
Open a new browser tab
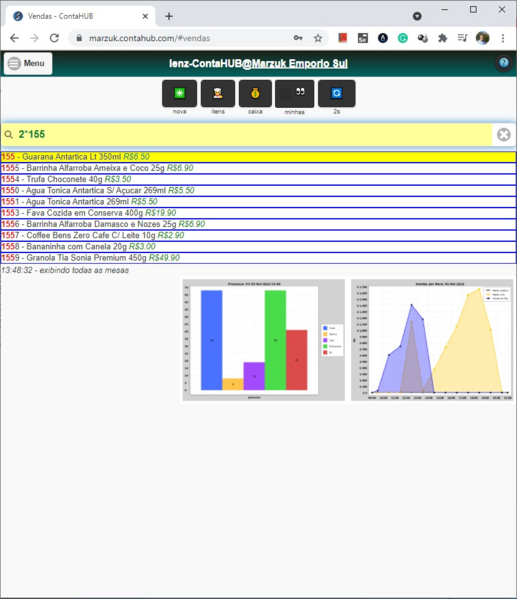[x=169, y=16]
